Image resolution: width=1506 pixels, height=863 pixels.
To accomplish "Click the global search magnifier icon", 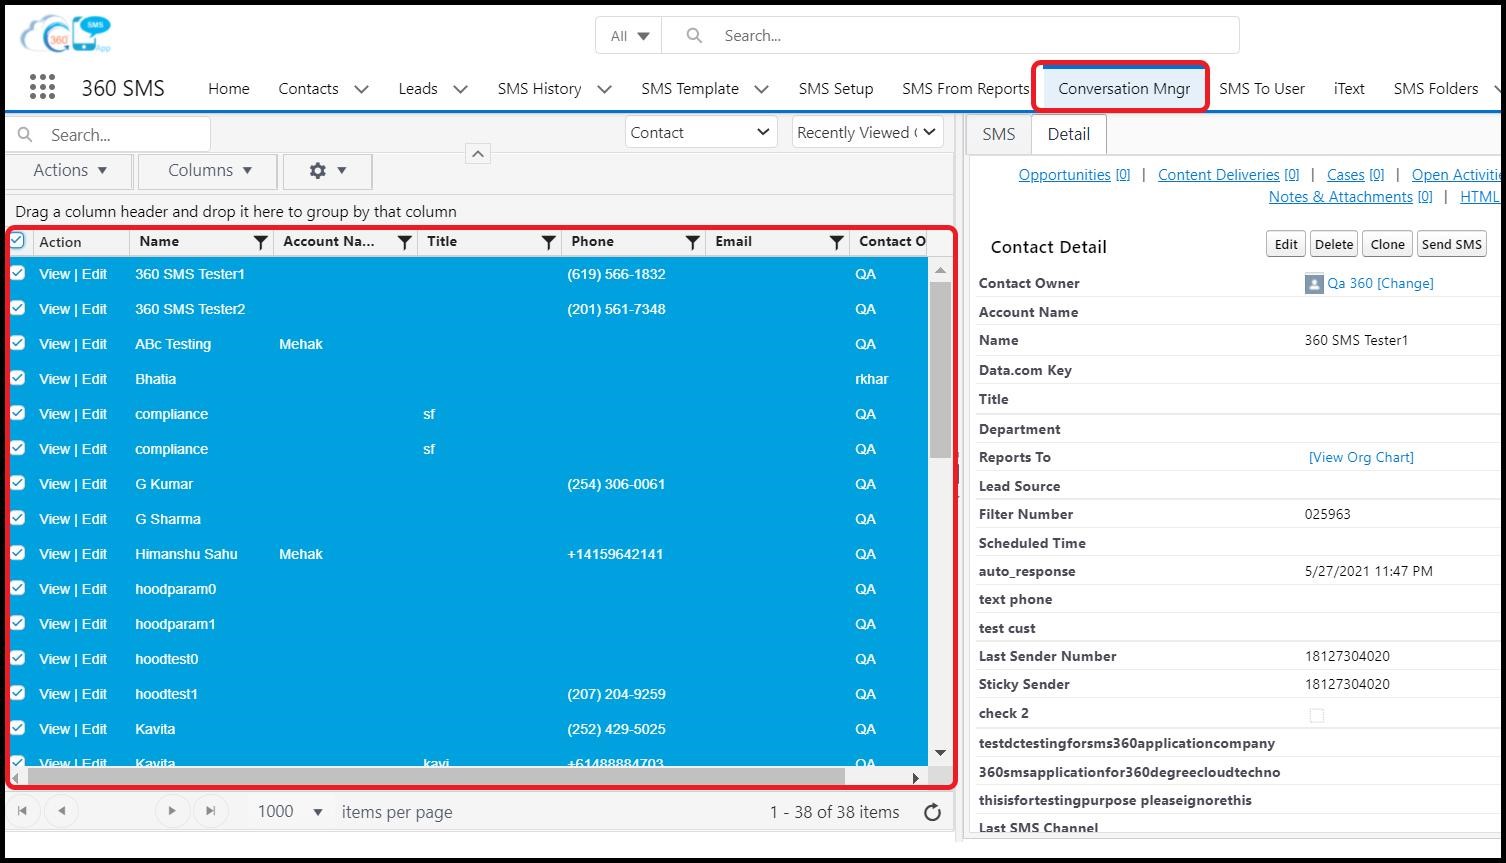I will pos(694,35).
